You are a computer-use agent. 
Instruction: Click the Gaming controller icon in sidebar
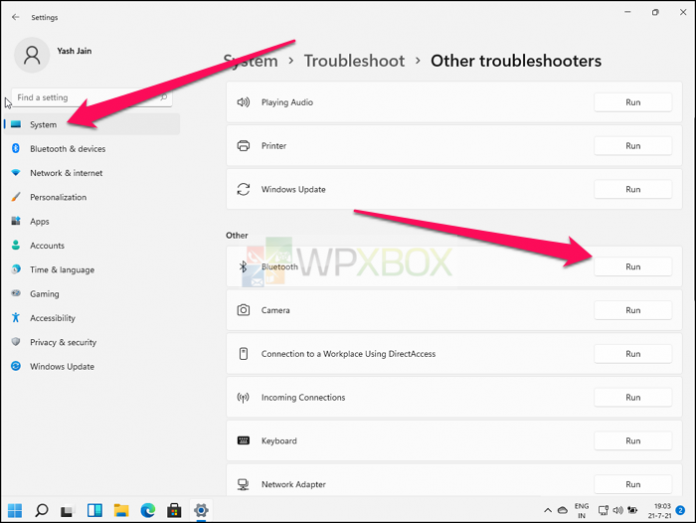[x=16, y=293]
